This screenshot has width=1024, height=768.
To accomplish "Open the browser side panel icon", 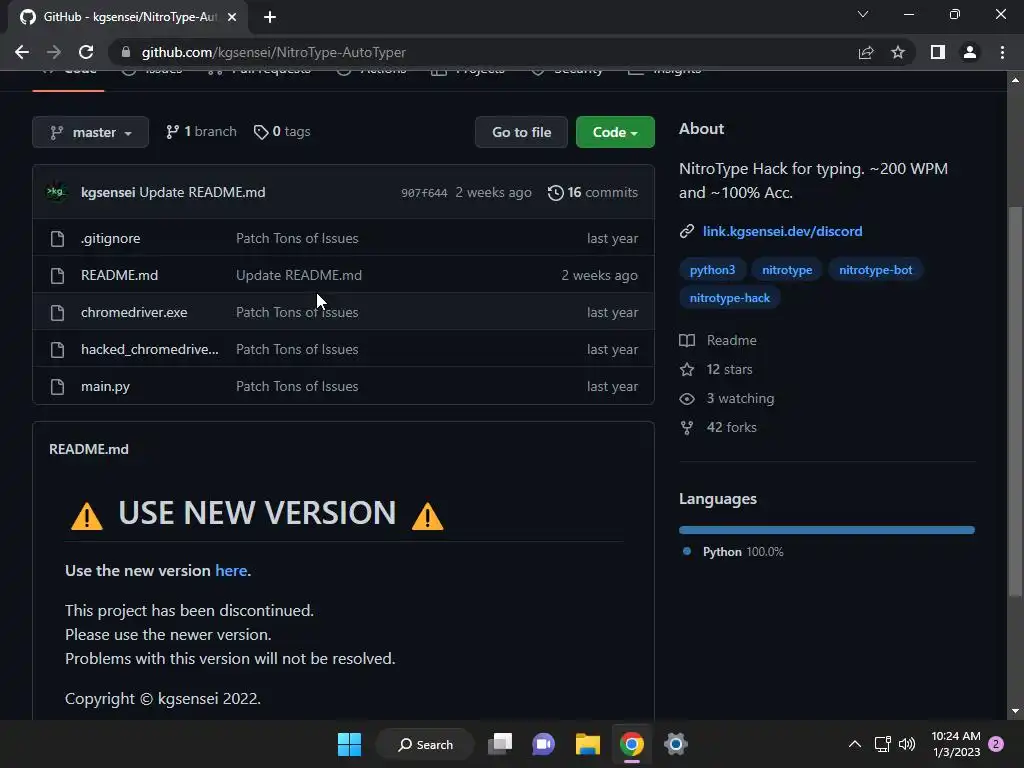I will (x=938, y=52).
